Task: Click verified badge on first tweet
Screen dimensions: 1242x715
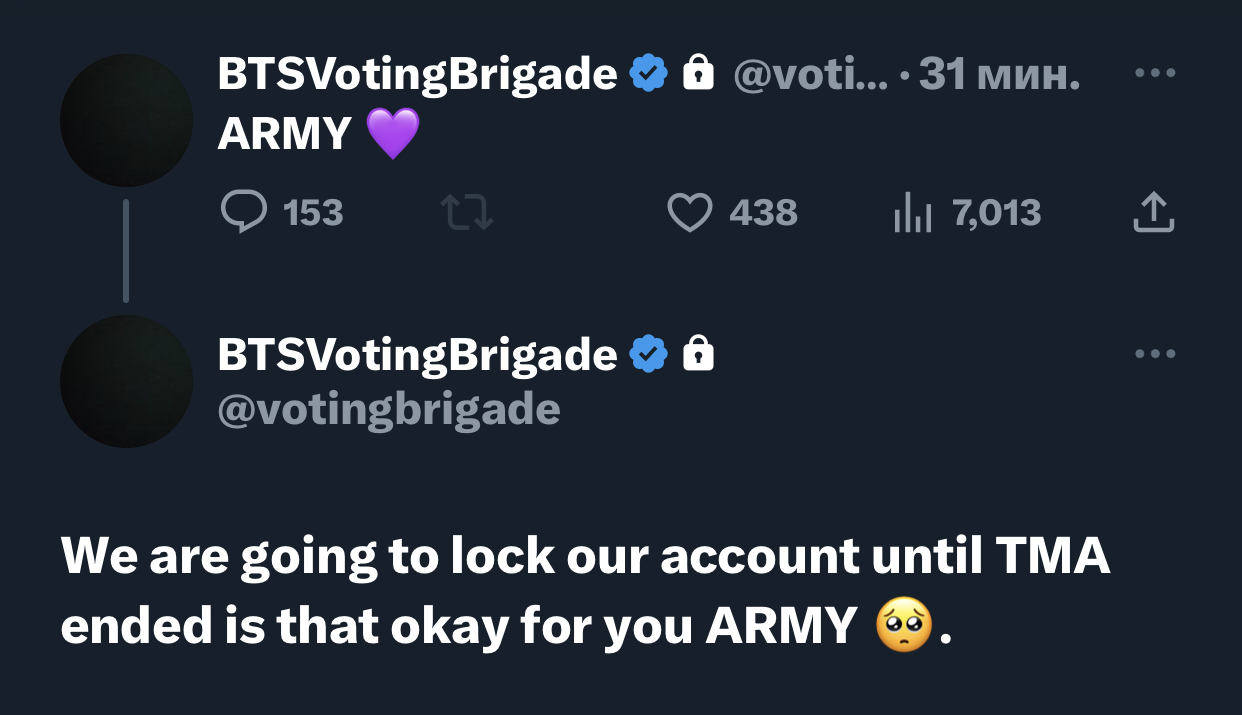Action: click(x=648, y=74)
